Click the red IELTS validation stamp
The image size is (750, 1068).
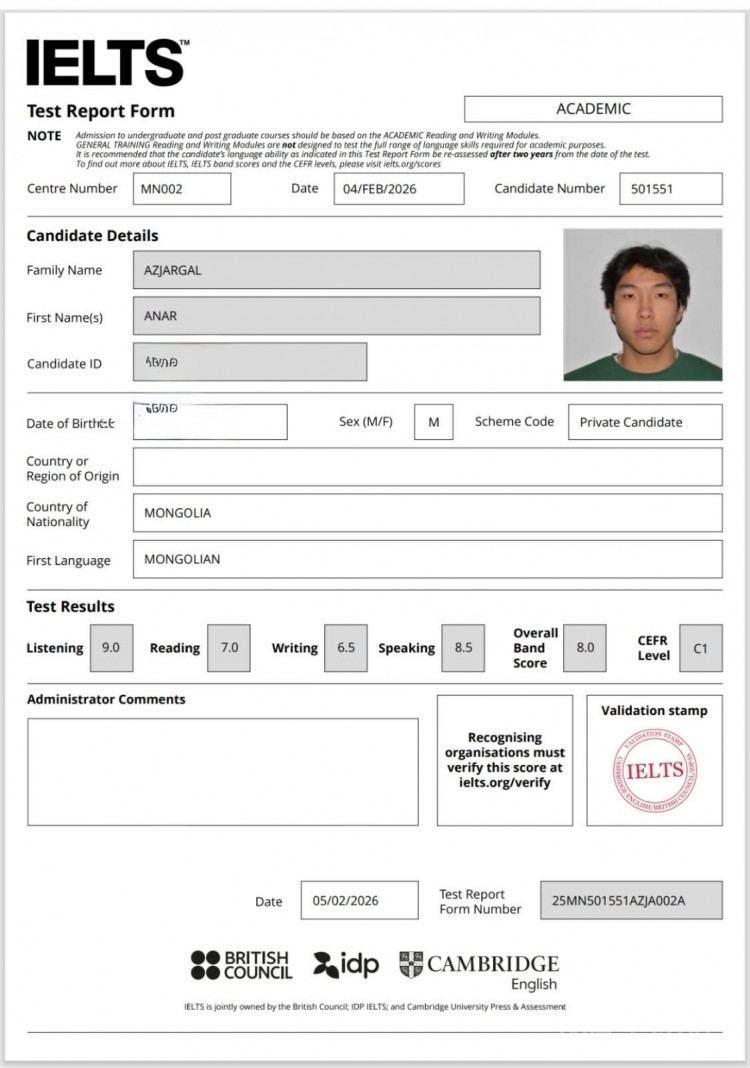[x=654, y=770]
